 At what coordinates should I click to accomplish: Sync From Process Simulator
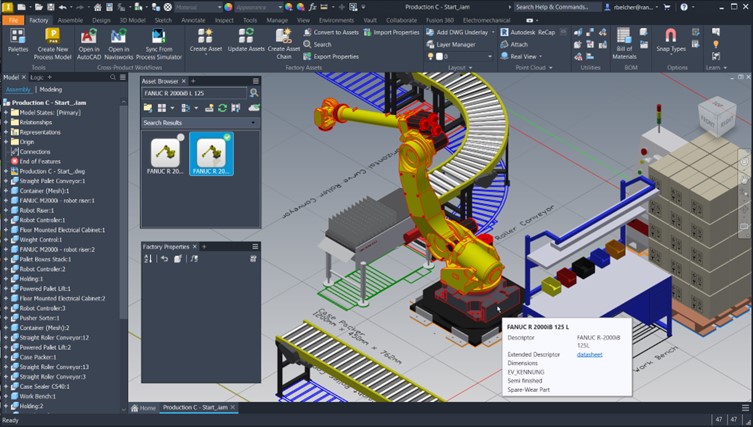pyautogui.click(x=159, y=44)
